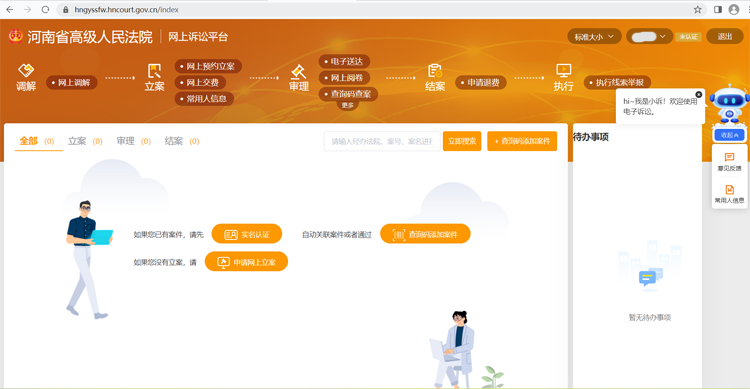Image resolution: width=750 pixels, height=389 pixels.
Task: Go forward in browser
Action: point(27,10)
